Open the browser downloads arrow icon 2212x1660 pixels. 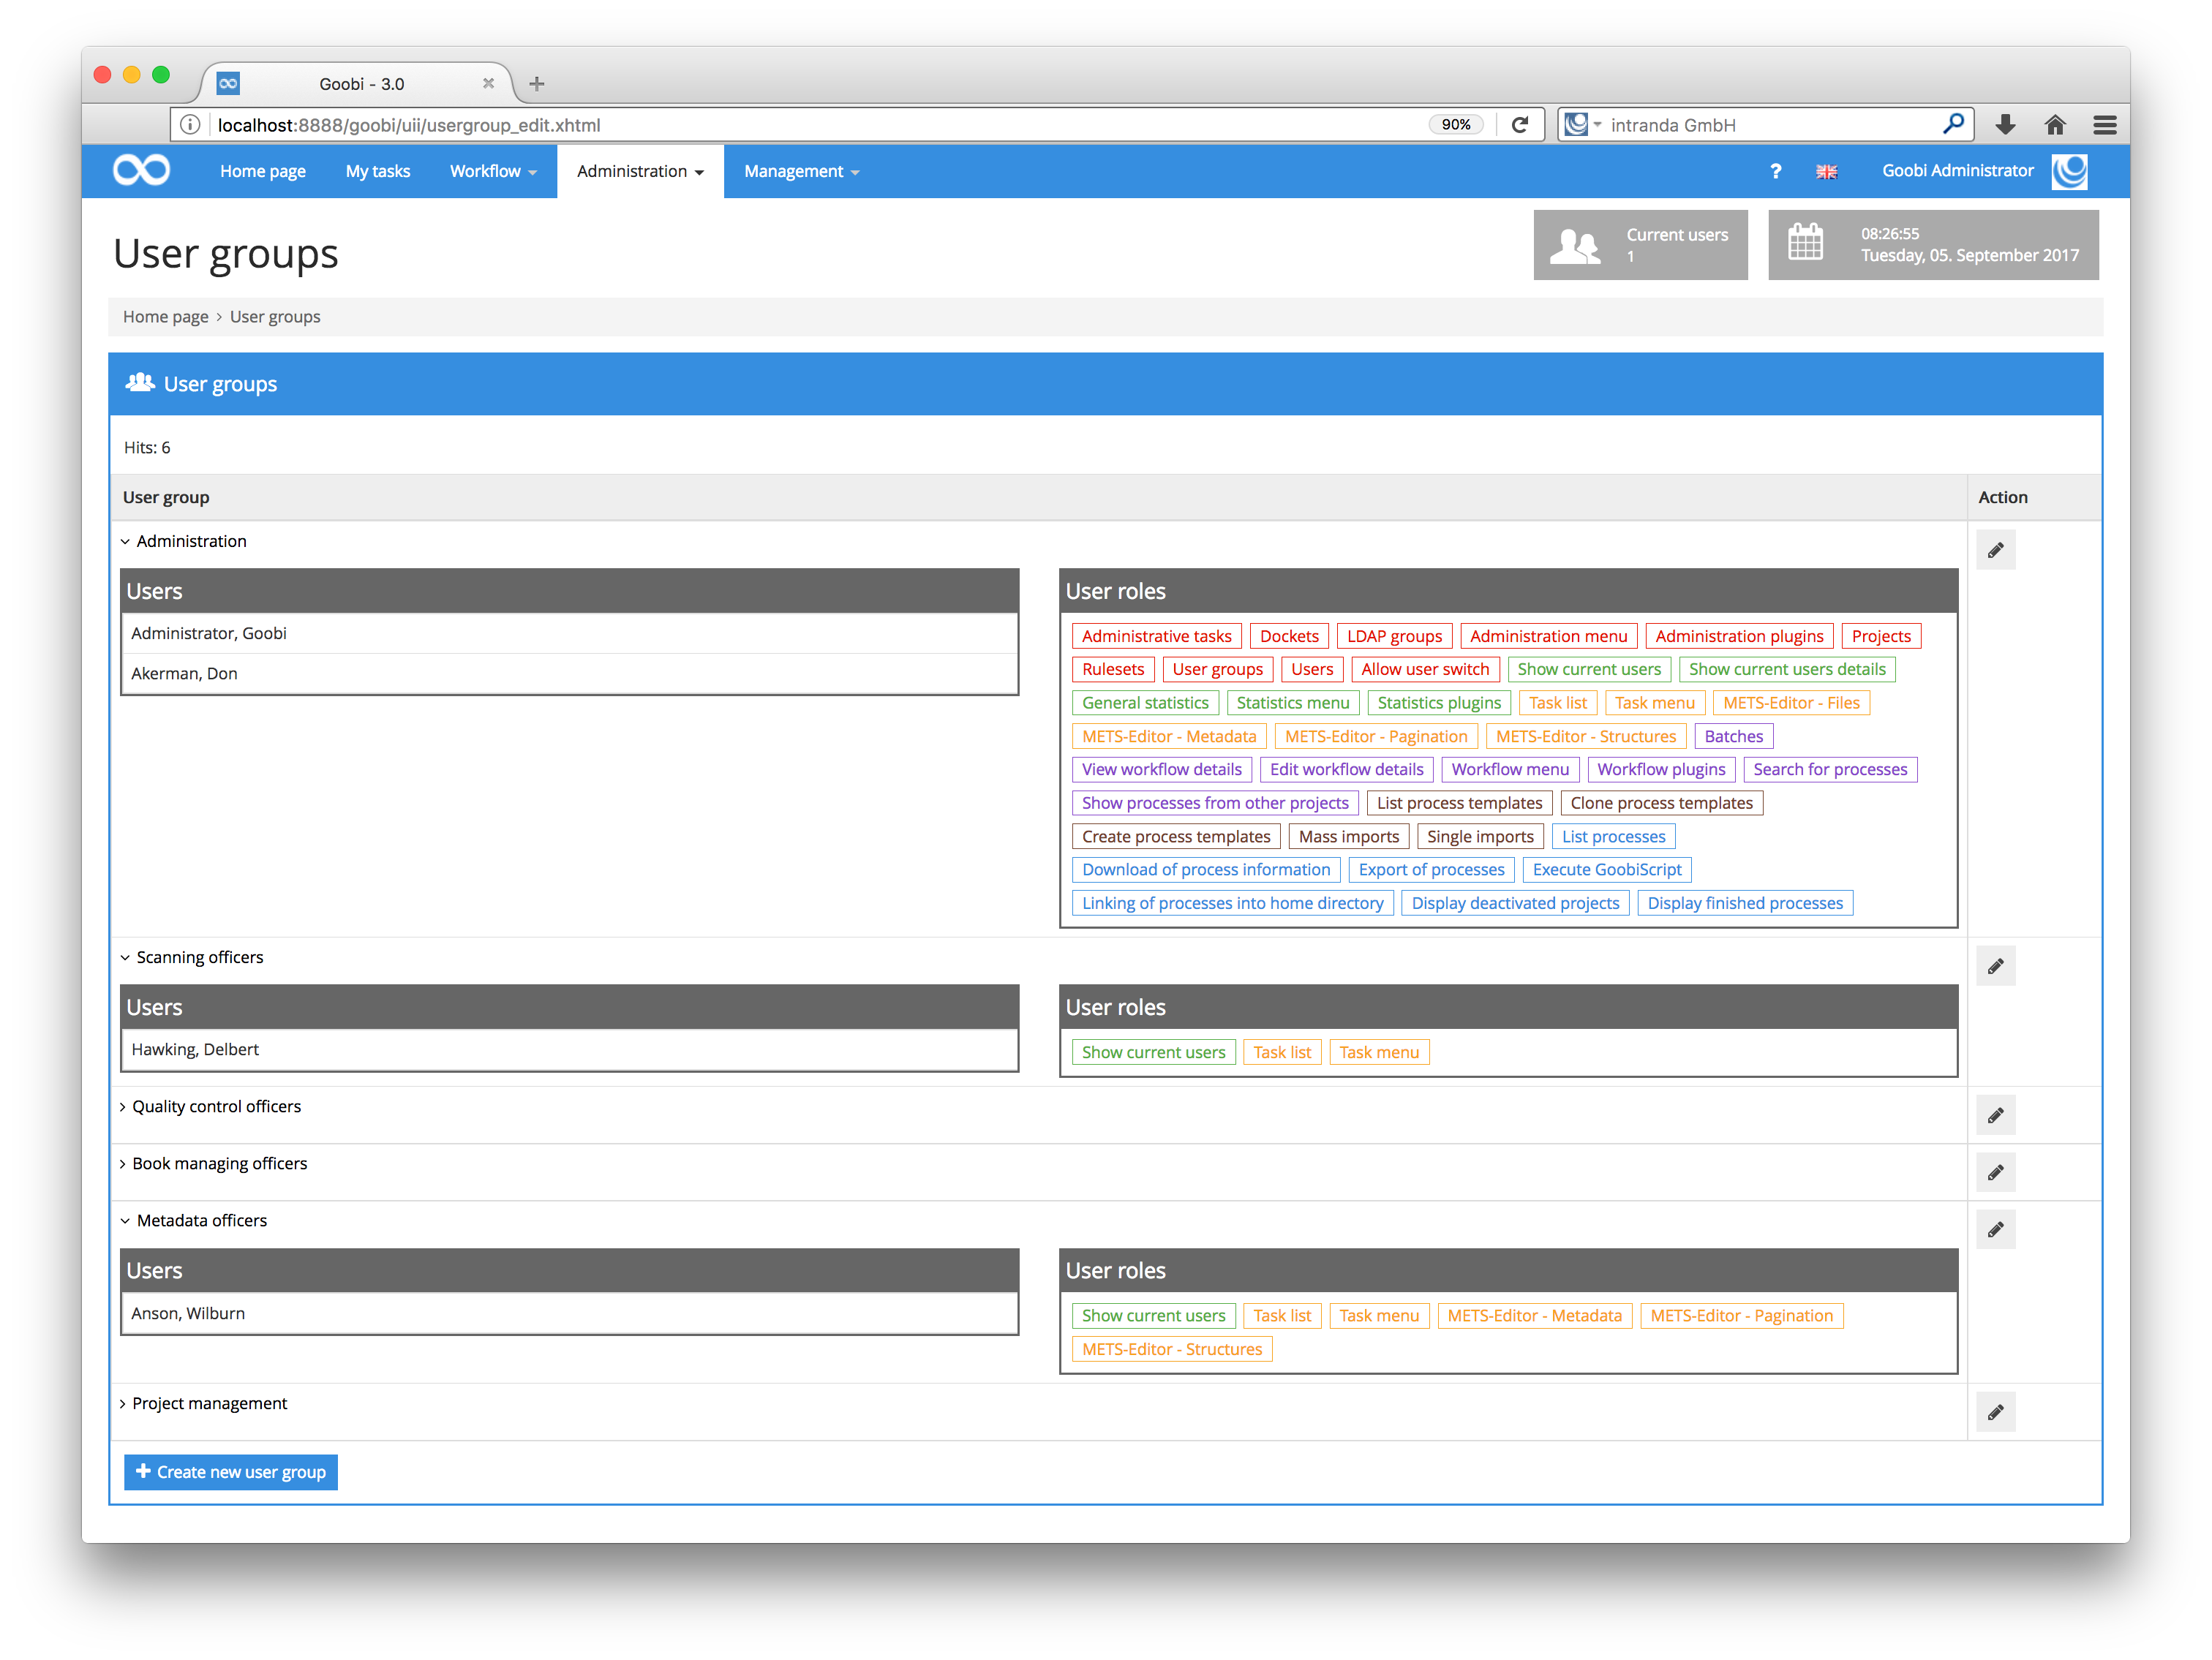coord(2005,124)
